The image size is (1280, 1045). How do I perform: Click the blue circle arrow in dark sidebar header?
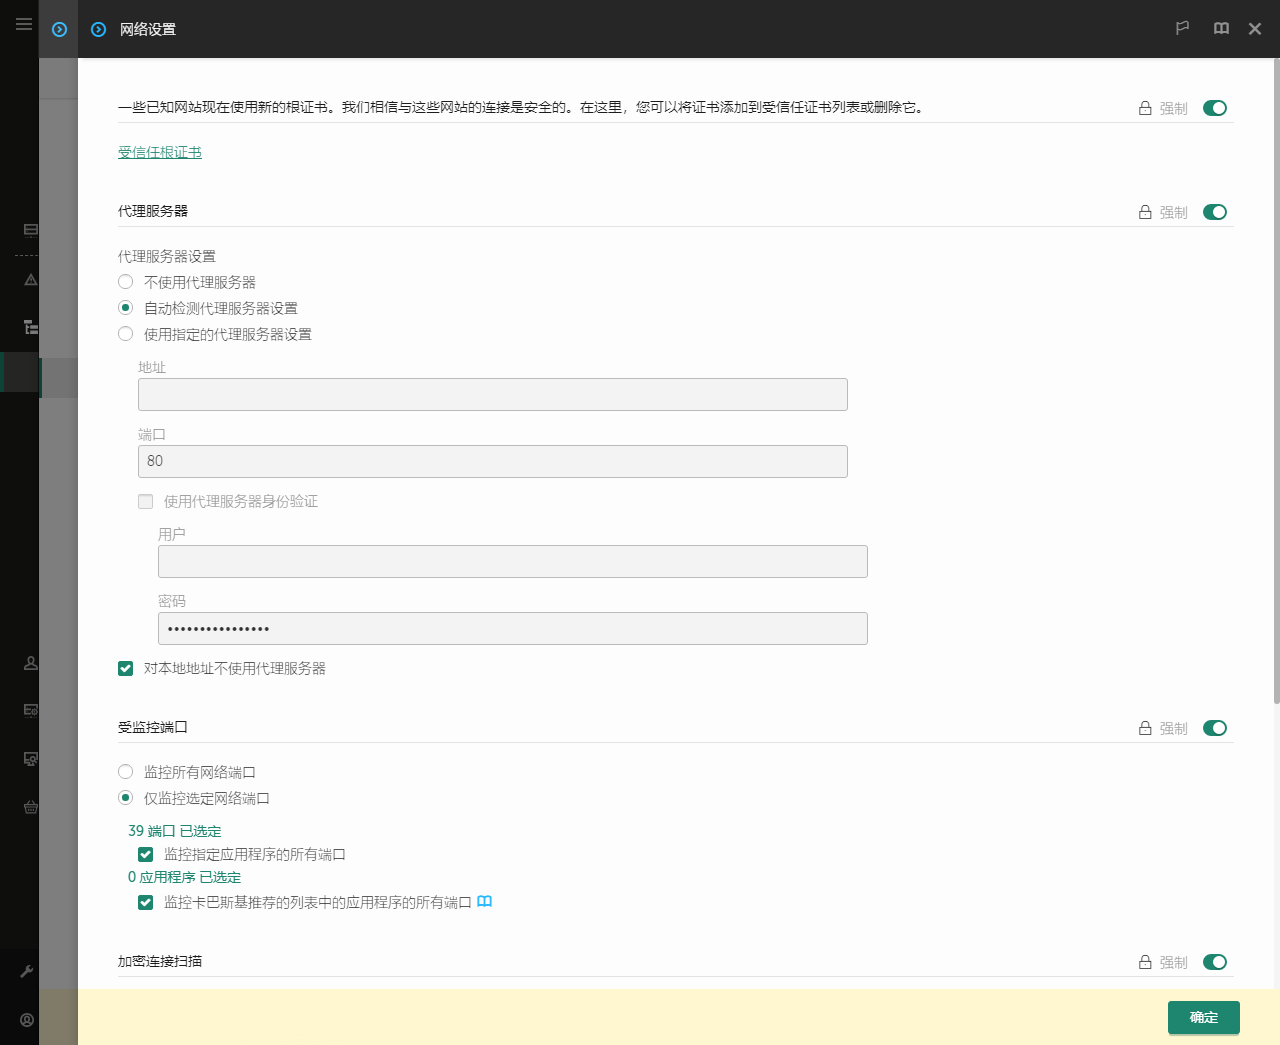(59, 30)
